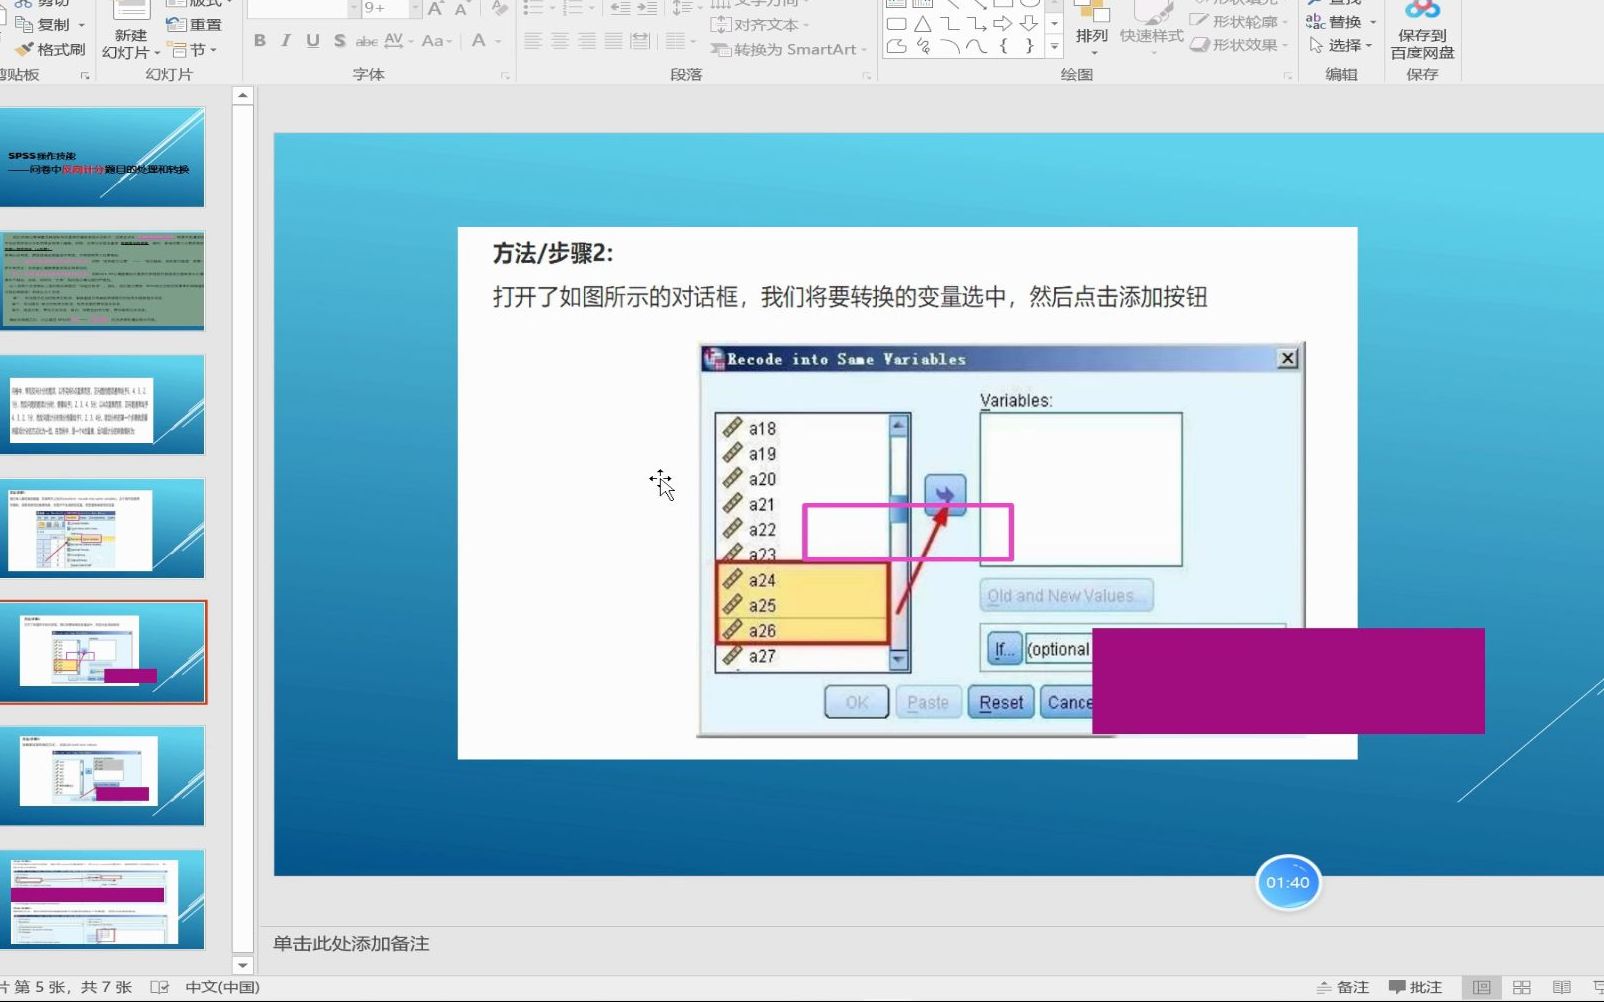Screen dimensions: 1604x1002
Task: Select the last slide thumbnail in panel
Action: tap(102, 900)
